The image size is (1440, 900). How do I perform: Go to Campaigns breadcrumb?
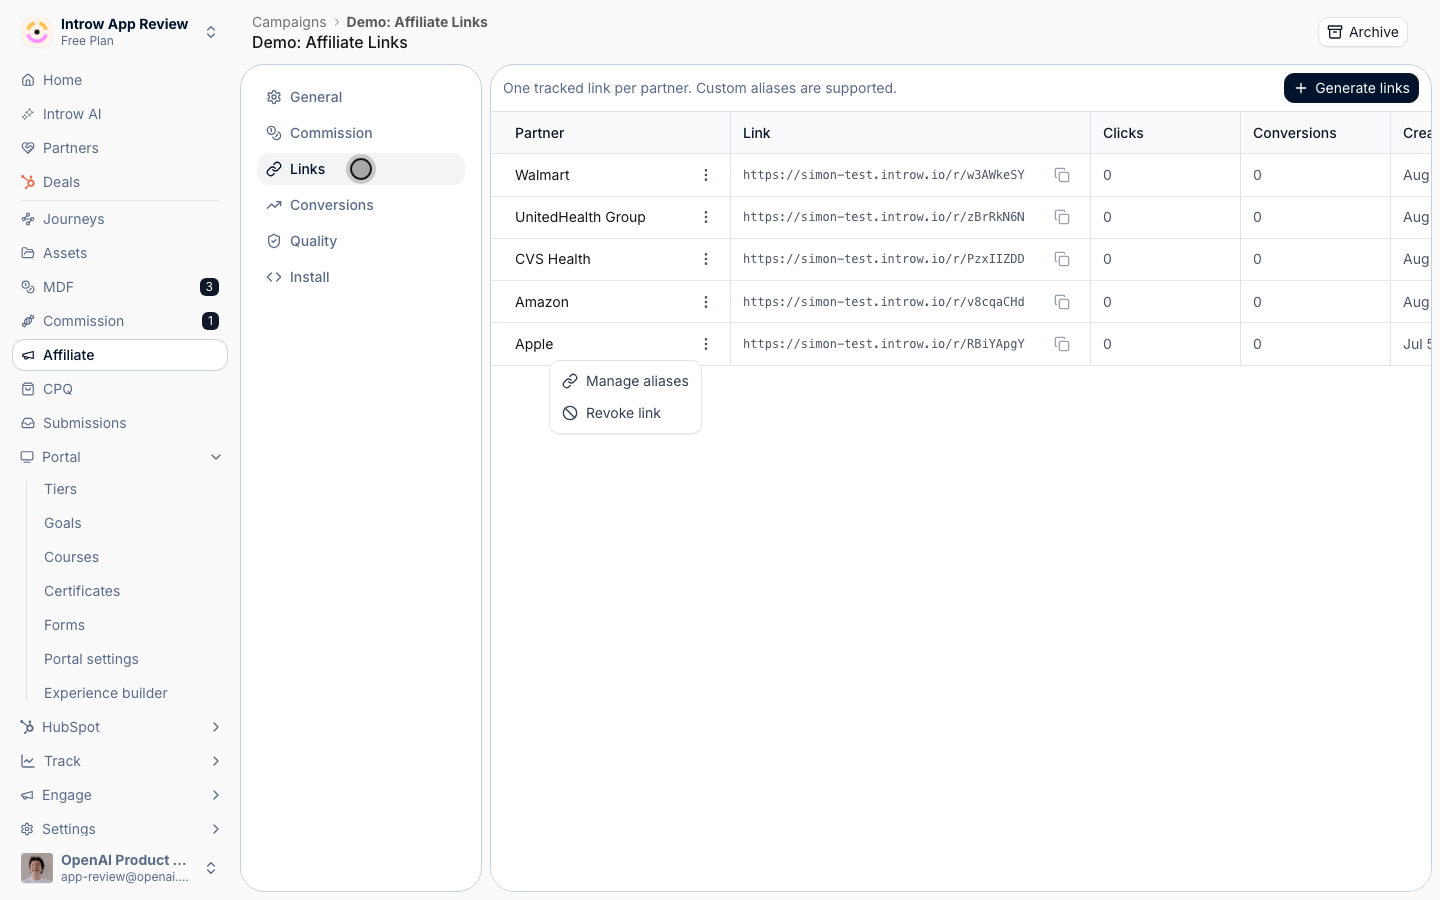pyautogui.click(x=289, y=22)
